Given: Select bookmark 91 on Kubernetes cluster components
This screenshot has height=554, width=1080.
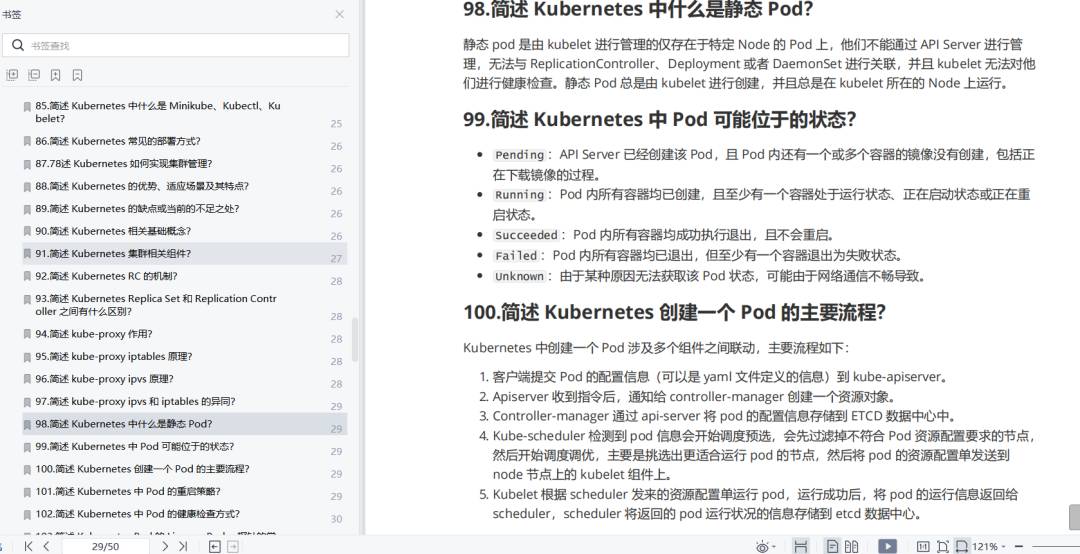Looking at the screenshot, I should click(x=185, y=254).
